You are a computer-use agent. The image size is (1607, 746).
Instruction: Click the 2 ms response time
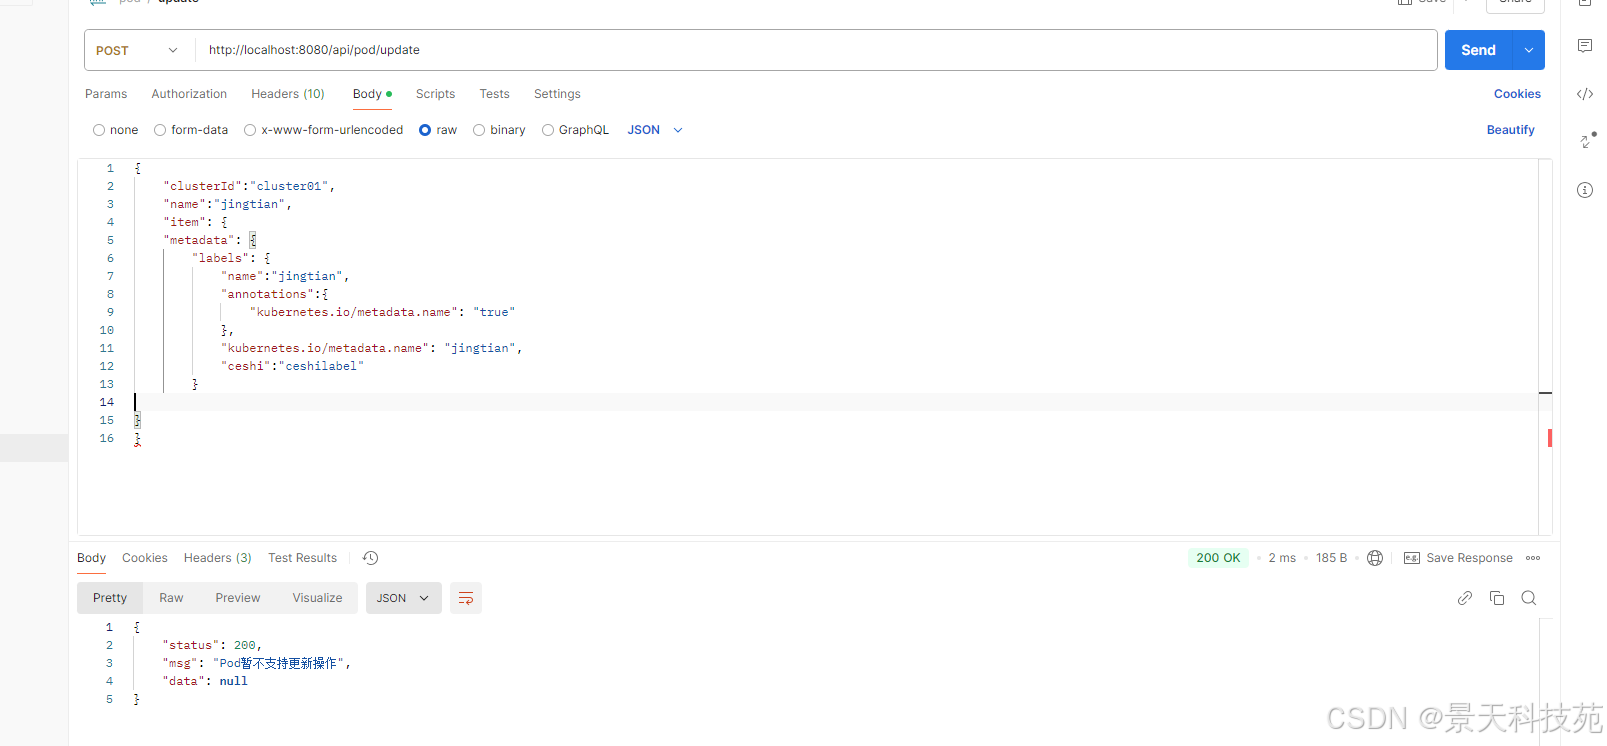pyautogui.click(x=1282, y=558)
